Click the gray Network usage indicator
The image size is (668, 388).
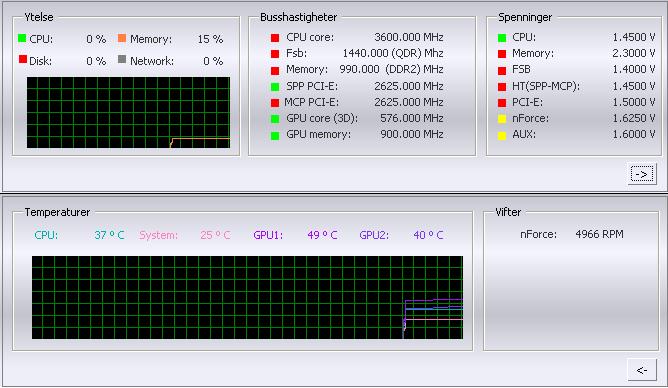click(122, 59)
